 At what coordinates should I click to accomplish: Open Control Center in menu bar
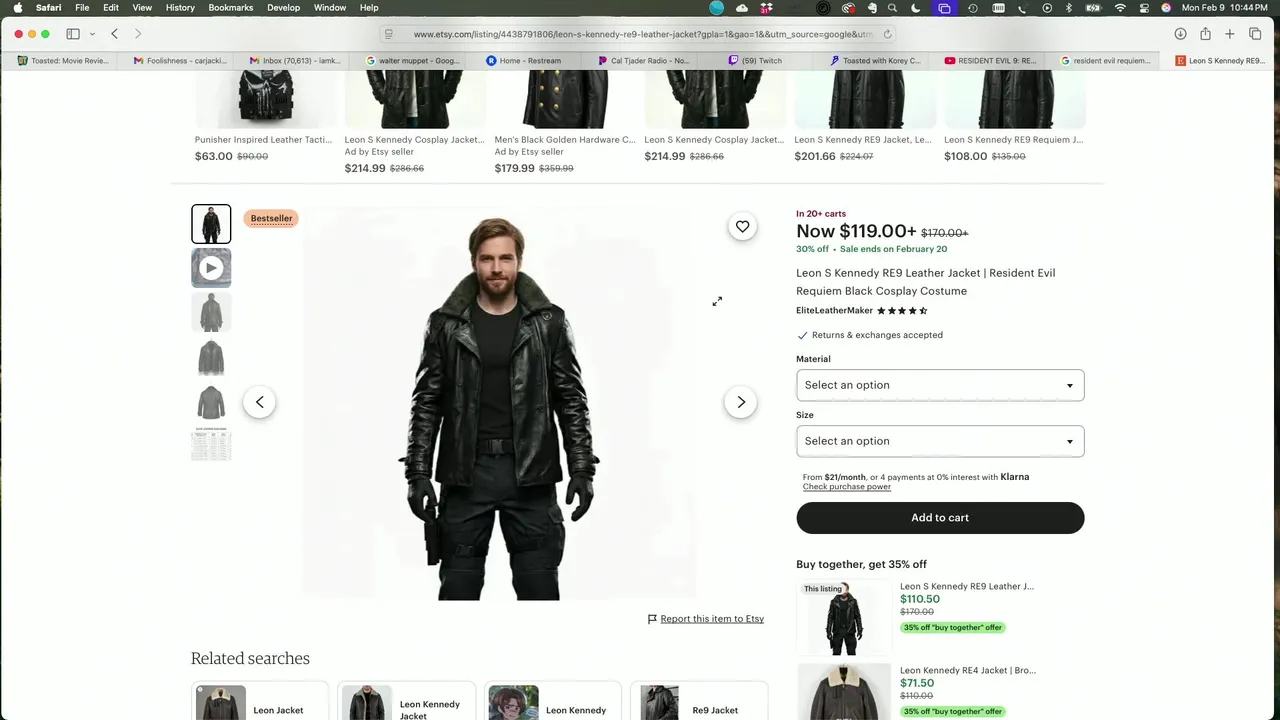pos(1143,8)
